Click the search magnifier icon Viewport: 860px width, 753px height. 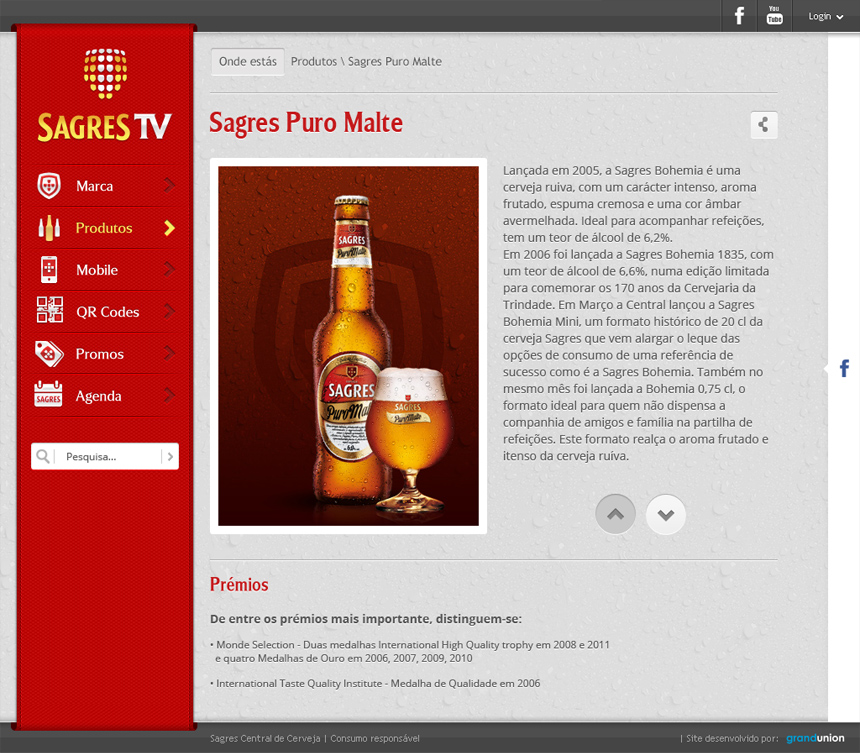click(43, 456)
